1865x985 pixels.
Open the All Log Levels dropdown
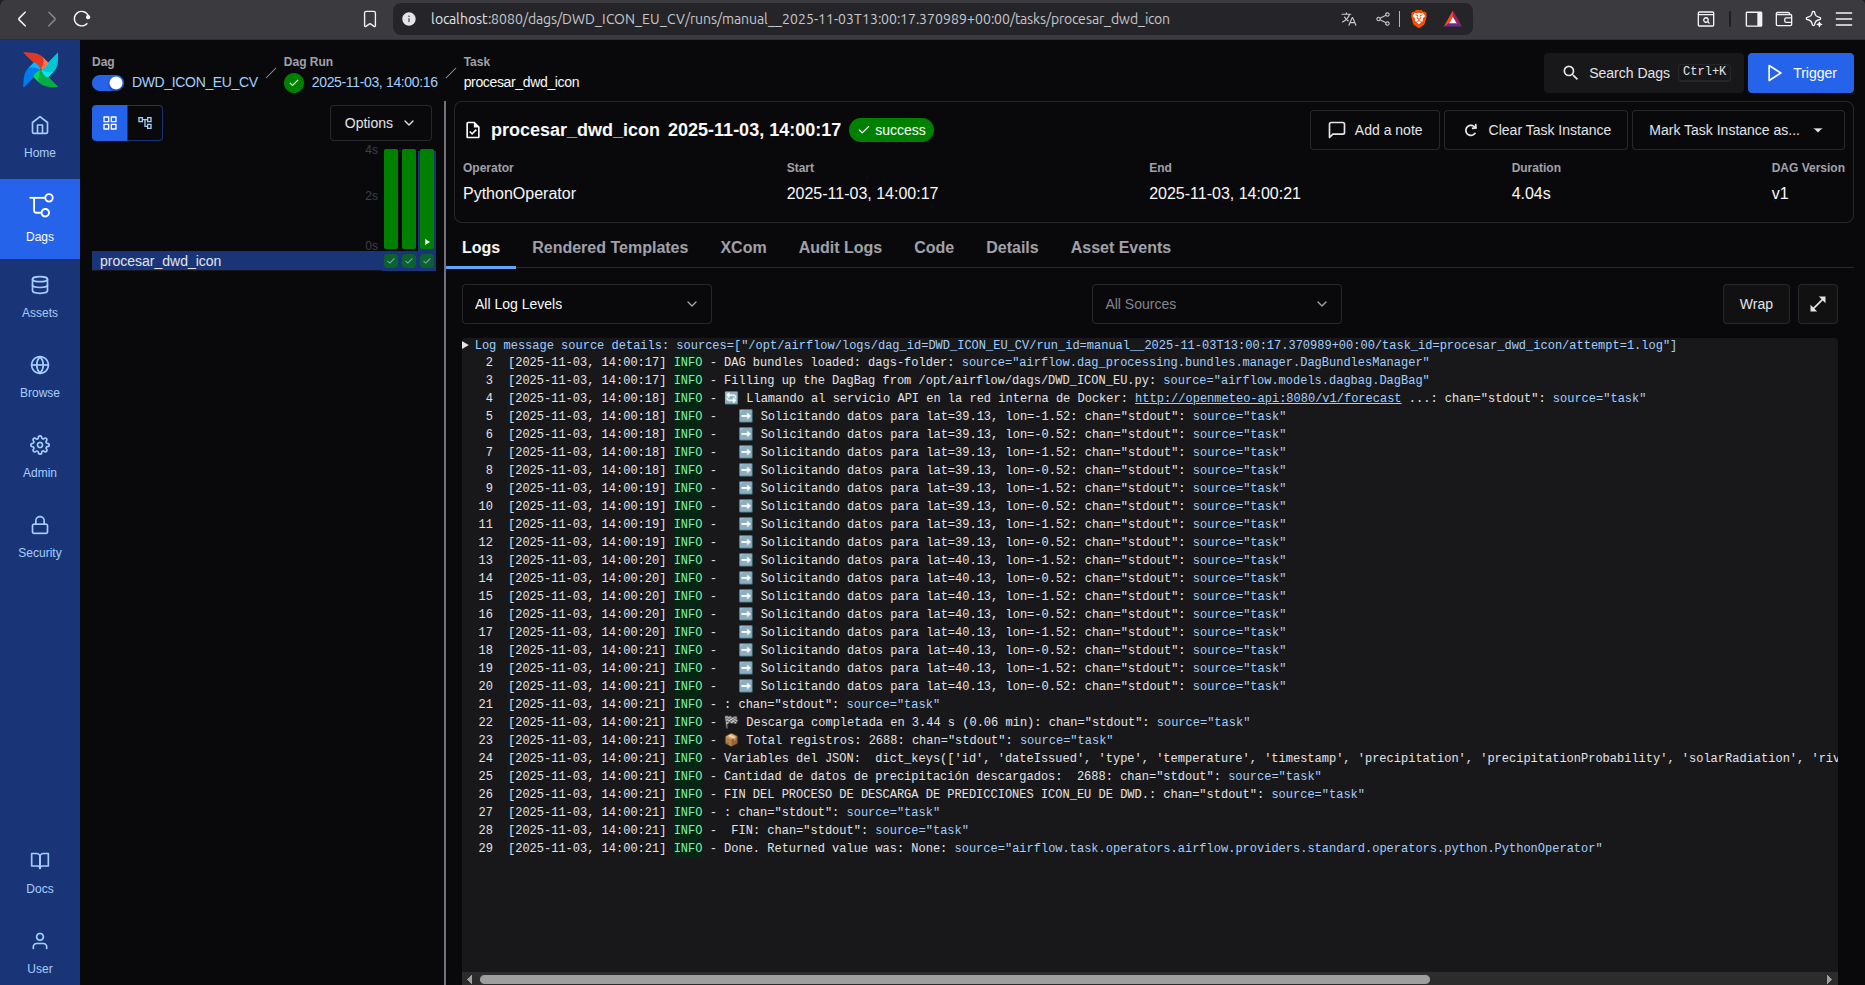coord(586,304)
